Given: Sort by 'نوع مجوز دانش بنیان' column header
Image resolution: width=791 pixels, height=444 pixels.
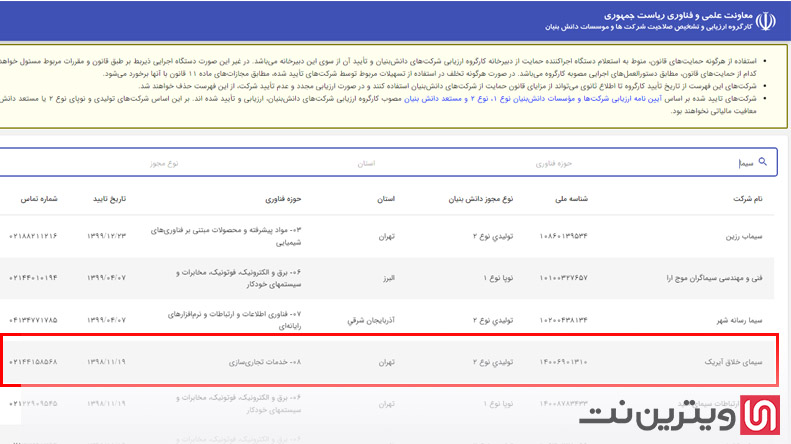Looking at the screenshot, I should [480, 199].
